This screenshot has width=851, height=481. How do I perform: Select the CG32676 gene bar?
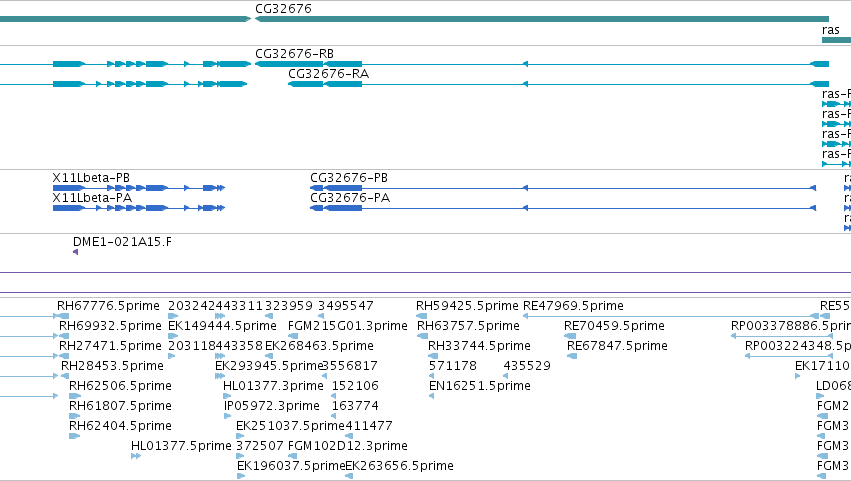542,19
